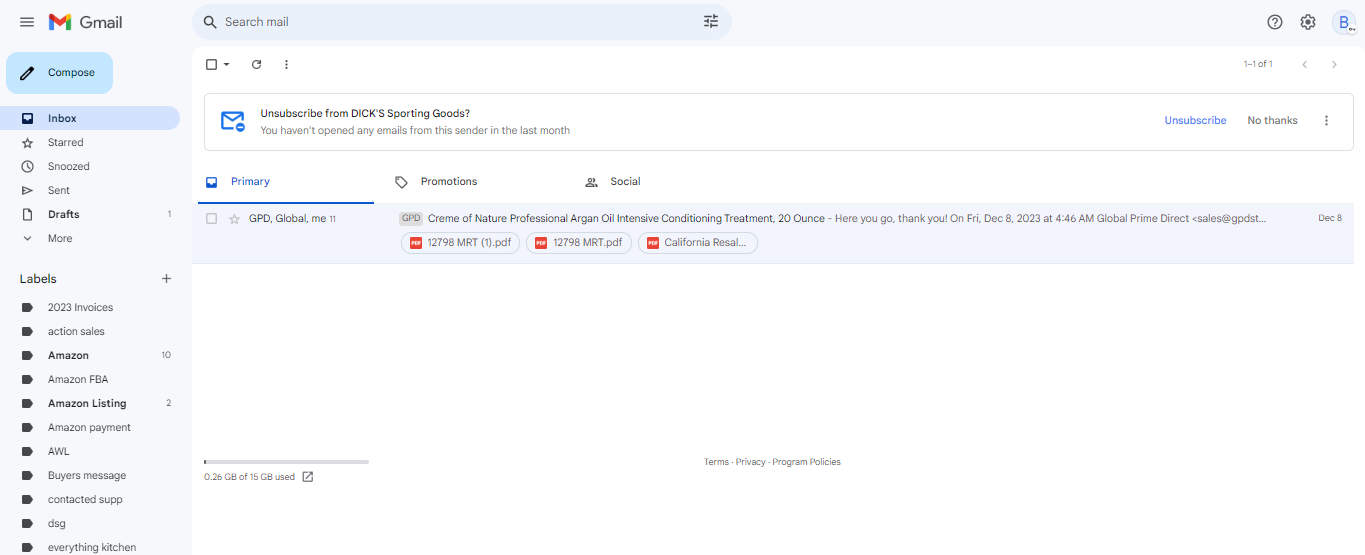Screen dimensions: 1365x555
Task: Open the main menu hamburger icon
Action: point(27,22)
